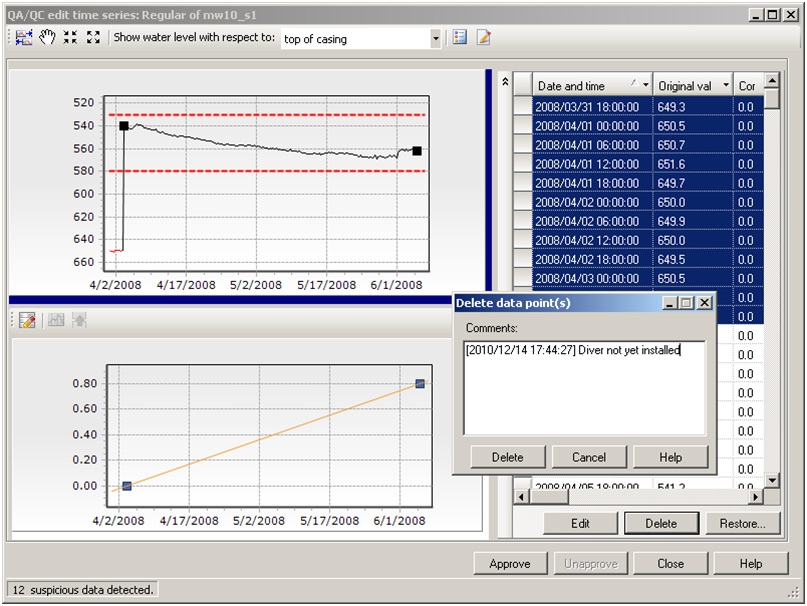Click the greyed-out up-arrow icon above the lower chart

click(x=79, y=320)
